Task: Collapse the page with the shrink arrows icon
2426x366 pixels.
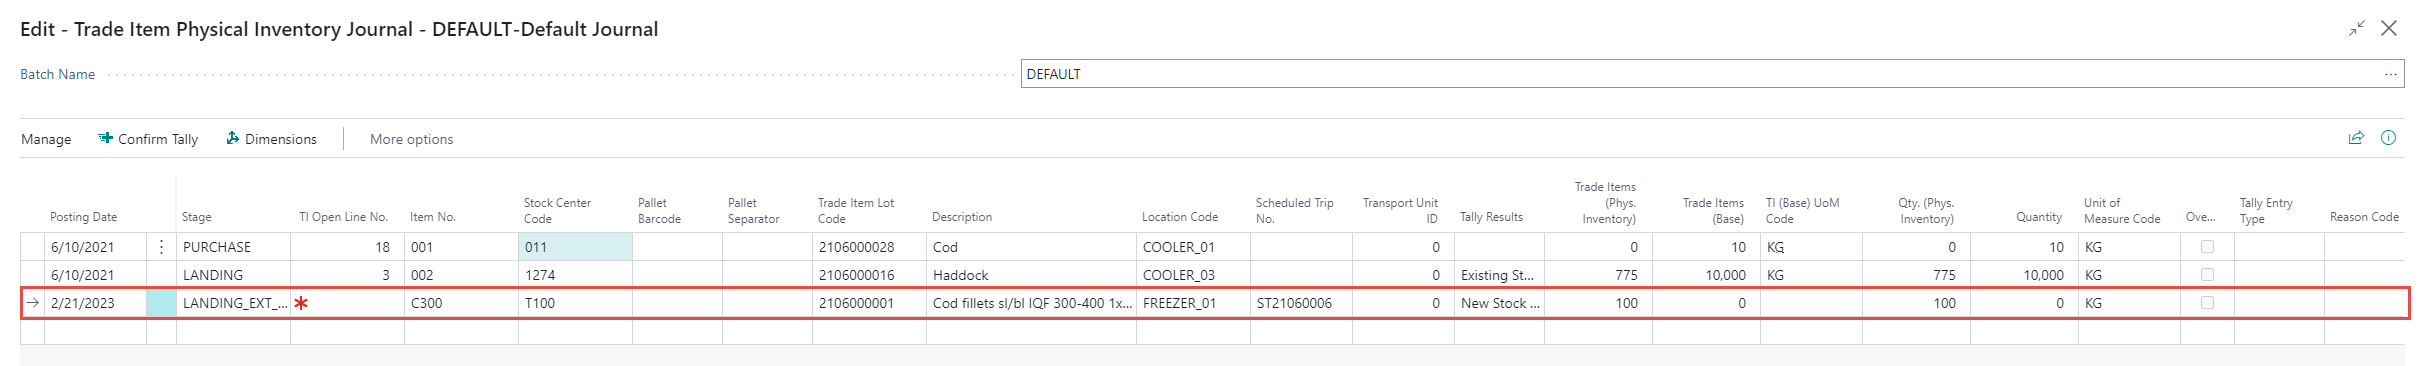Action: click(2357, 28)
